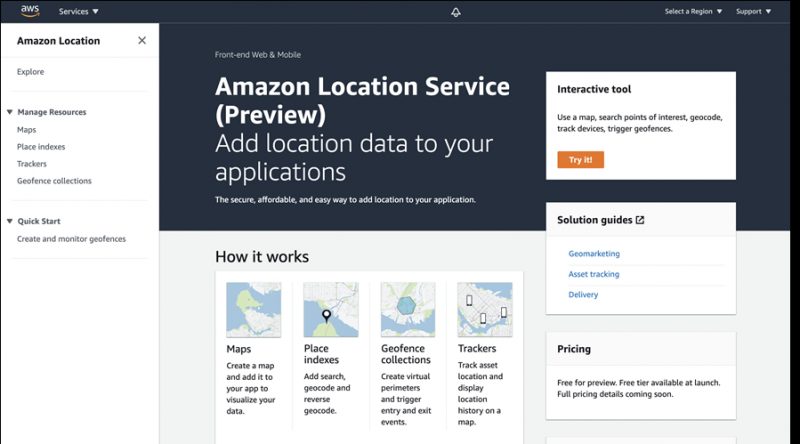Open the Select a Region dropdown

[693, 11]
